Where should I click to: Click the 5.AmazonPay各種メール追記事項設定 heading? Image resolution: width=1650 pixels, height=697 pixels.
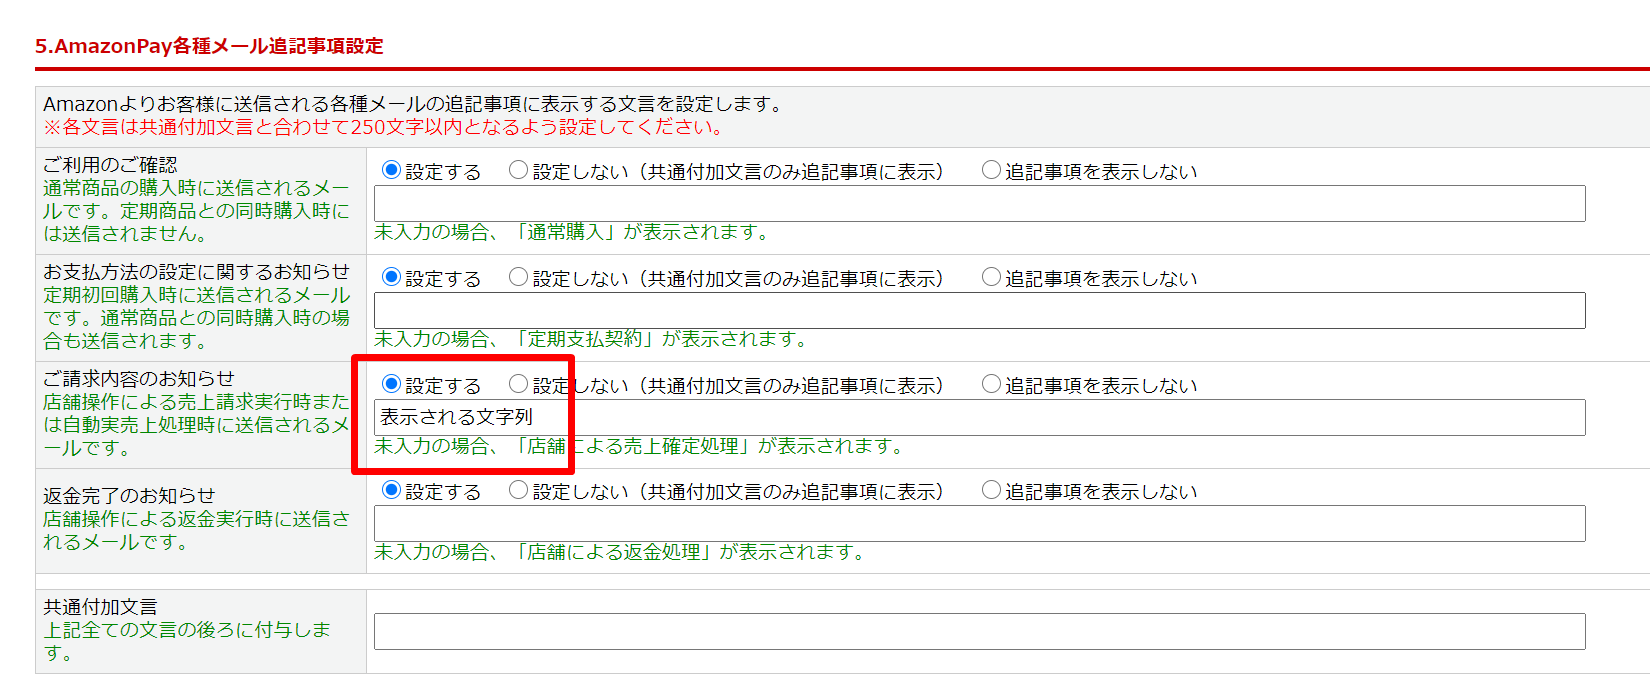point(209,46)
